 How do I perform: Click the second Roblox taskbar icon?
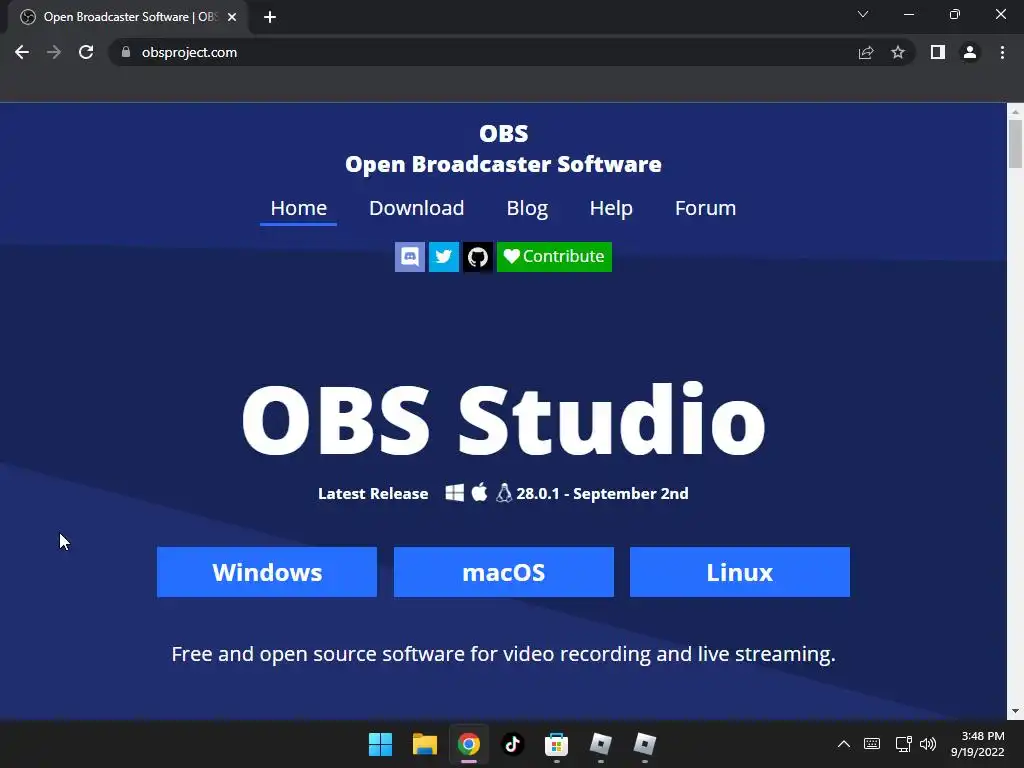(x=645, y=744)
